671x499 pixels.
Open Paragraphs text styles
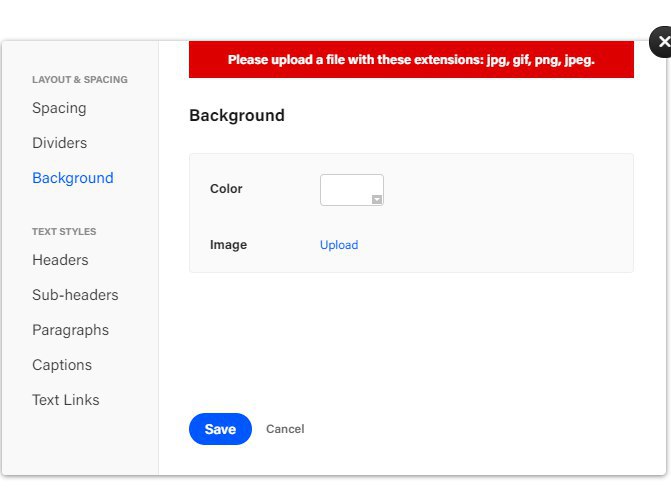(71, 330)
